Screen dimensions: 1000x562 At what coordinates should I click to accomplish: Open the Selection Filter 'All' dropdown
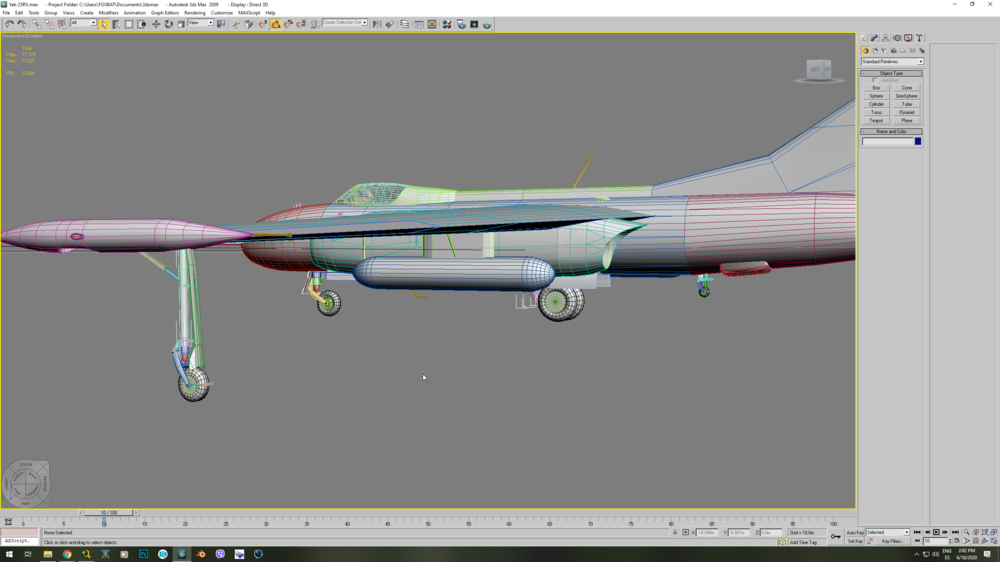pyautogui.click(x=83, y=23)
